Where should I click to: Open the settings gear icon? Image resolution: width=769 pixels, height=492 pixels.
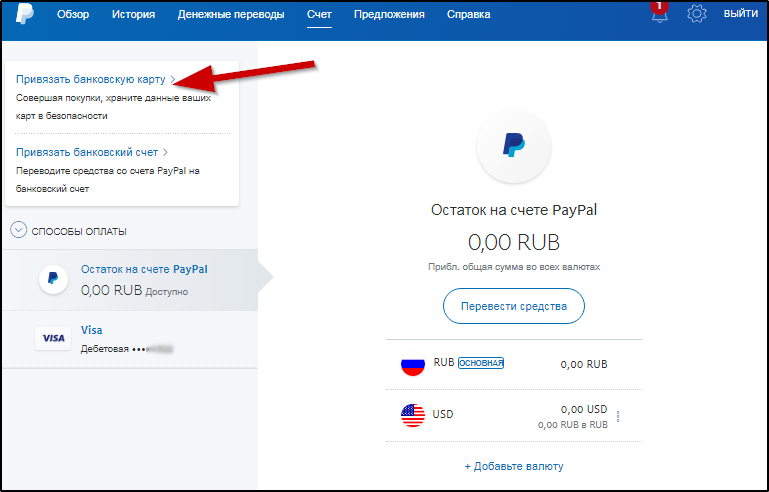coord(697,14)
